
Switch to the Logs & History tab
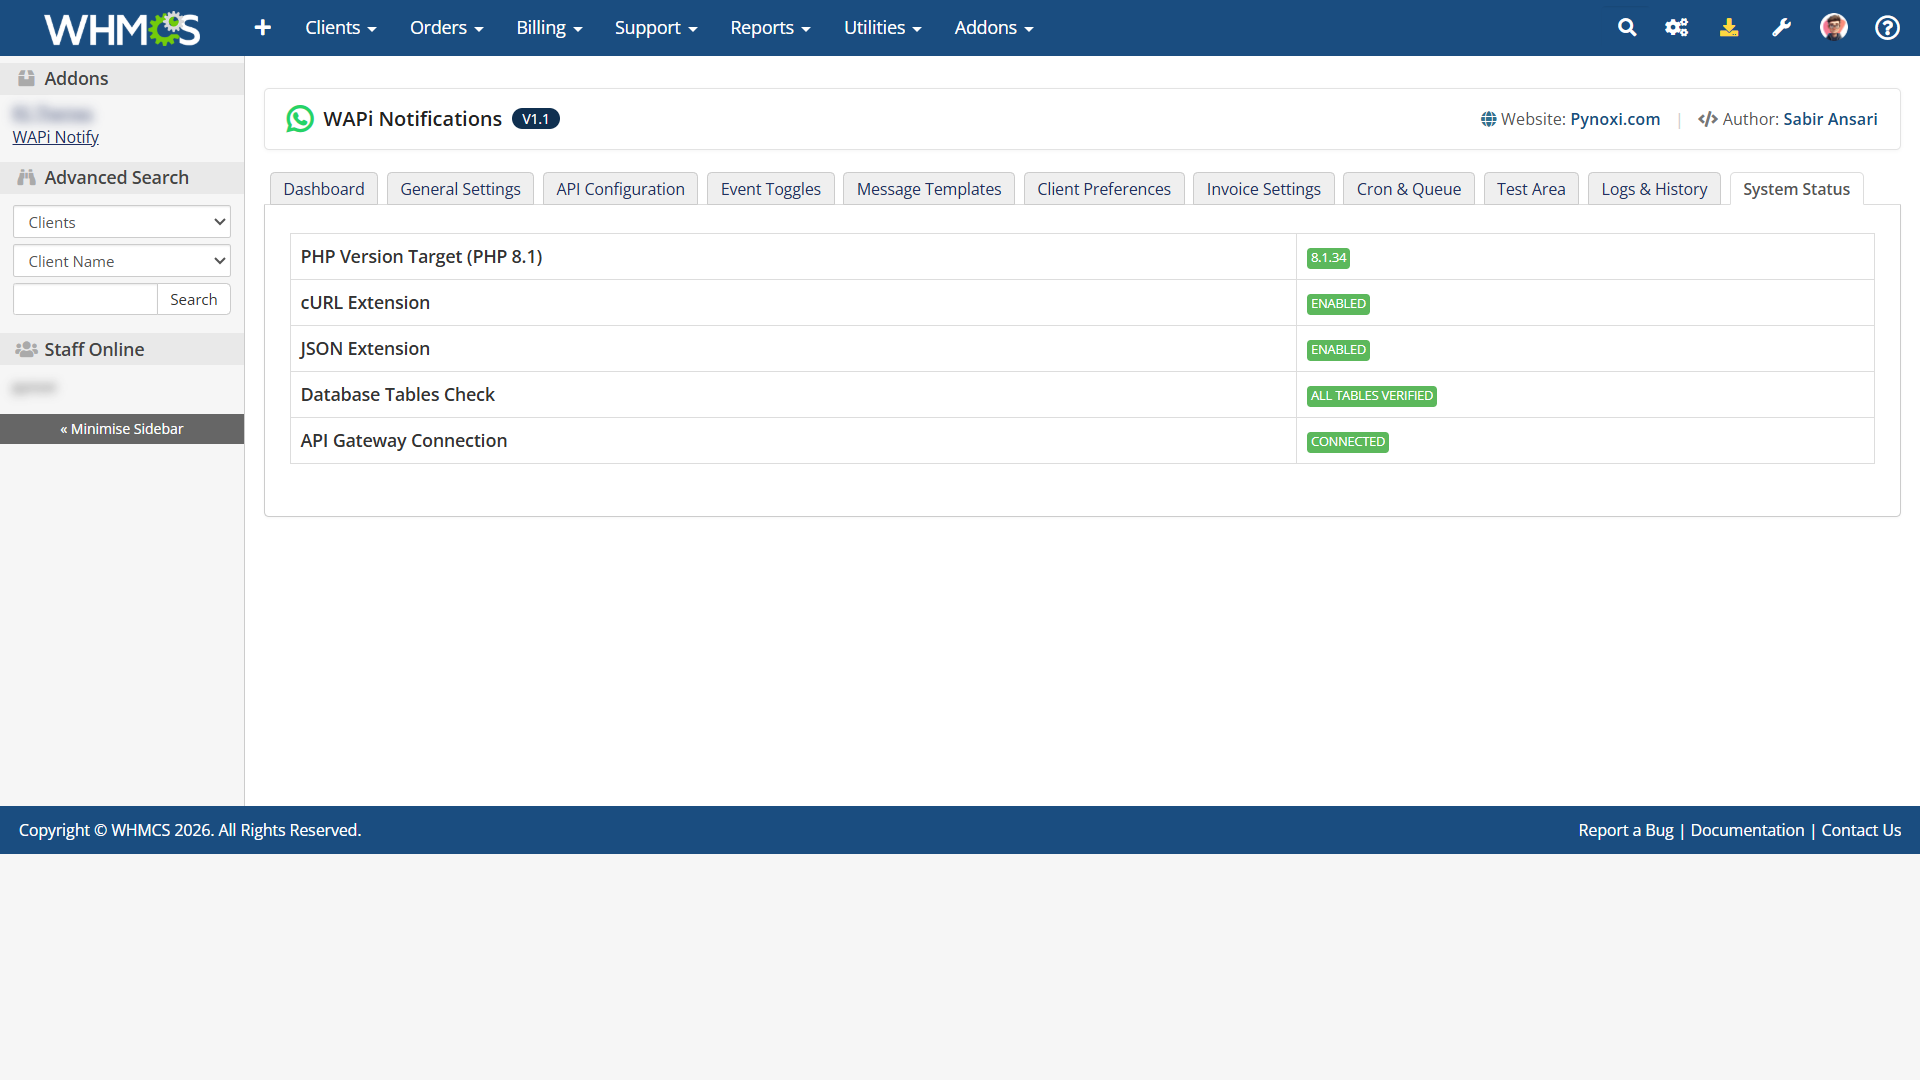click(x=1654, y=189)
